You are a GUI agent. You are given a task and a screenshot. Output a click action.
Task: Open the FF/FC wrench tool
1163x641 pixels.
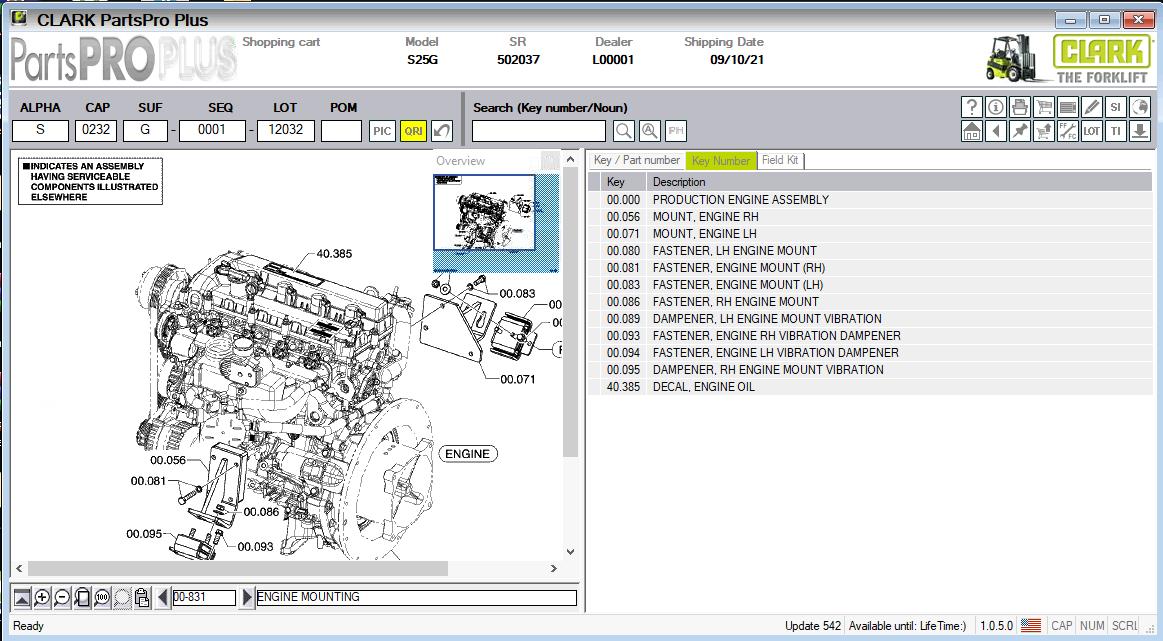[1068, 131]
